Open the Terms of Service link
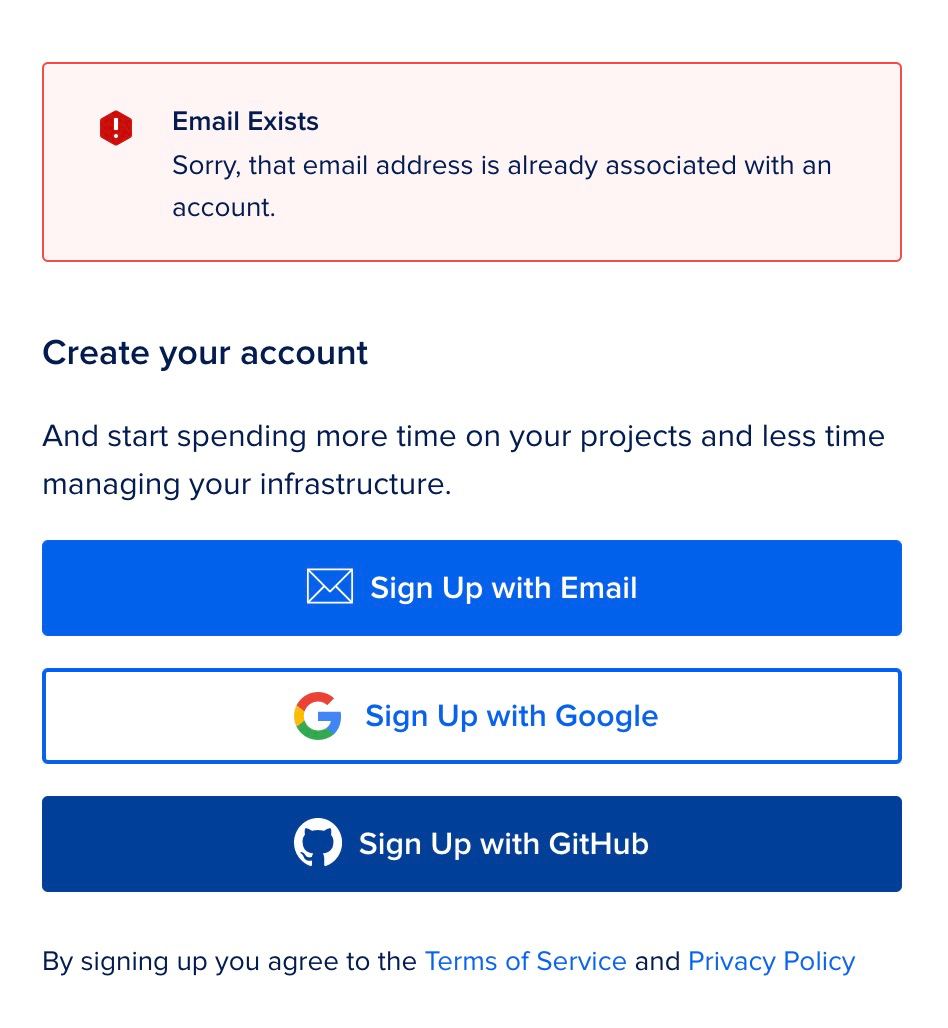 coord(526,961)
